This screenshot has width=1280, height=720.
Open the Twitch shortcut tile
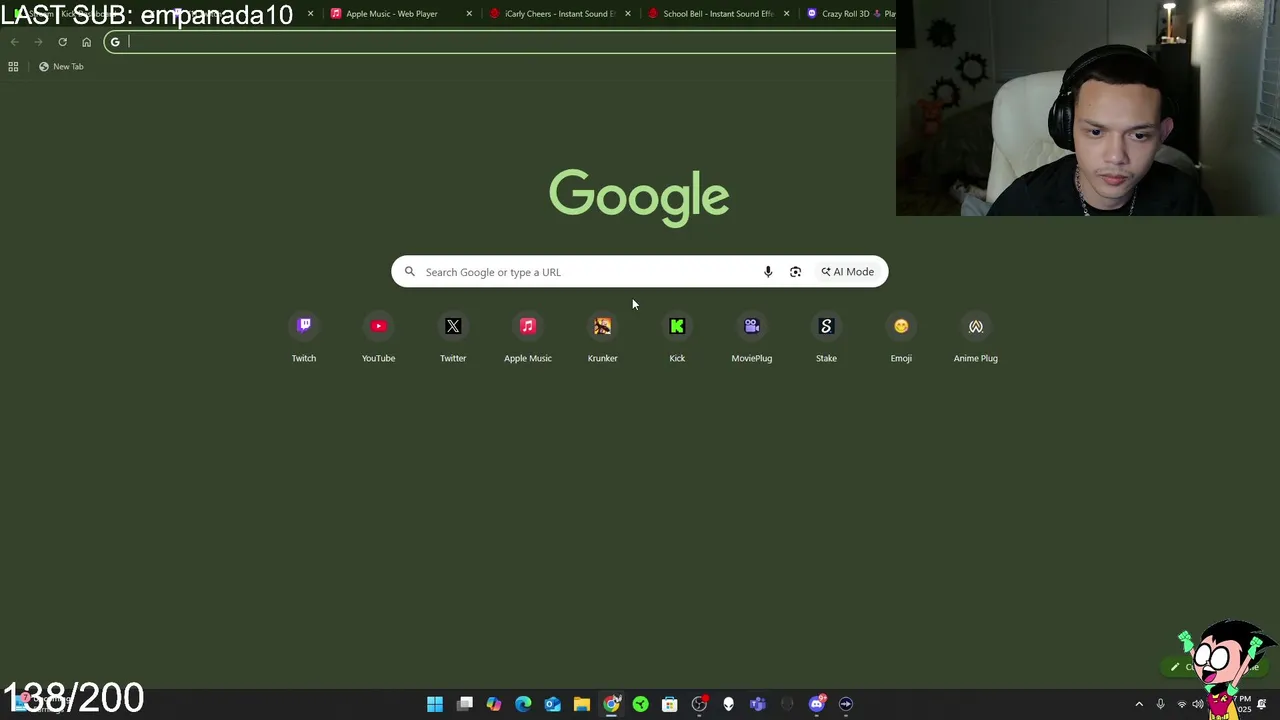pos(304,338)
